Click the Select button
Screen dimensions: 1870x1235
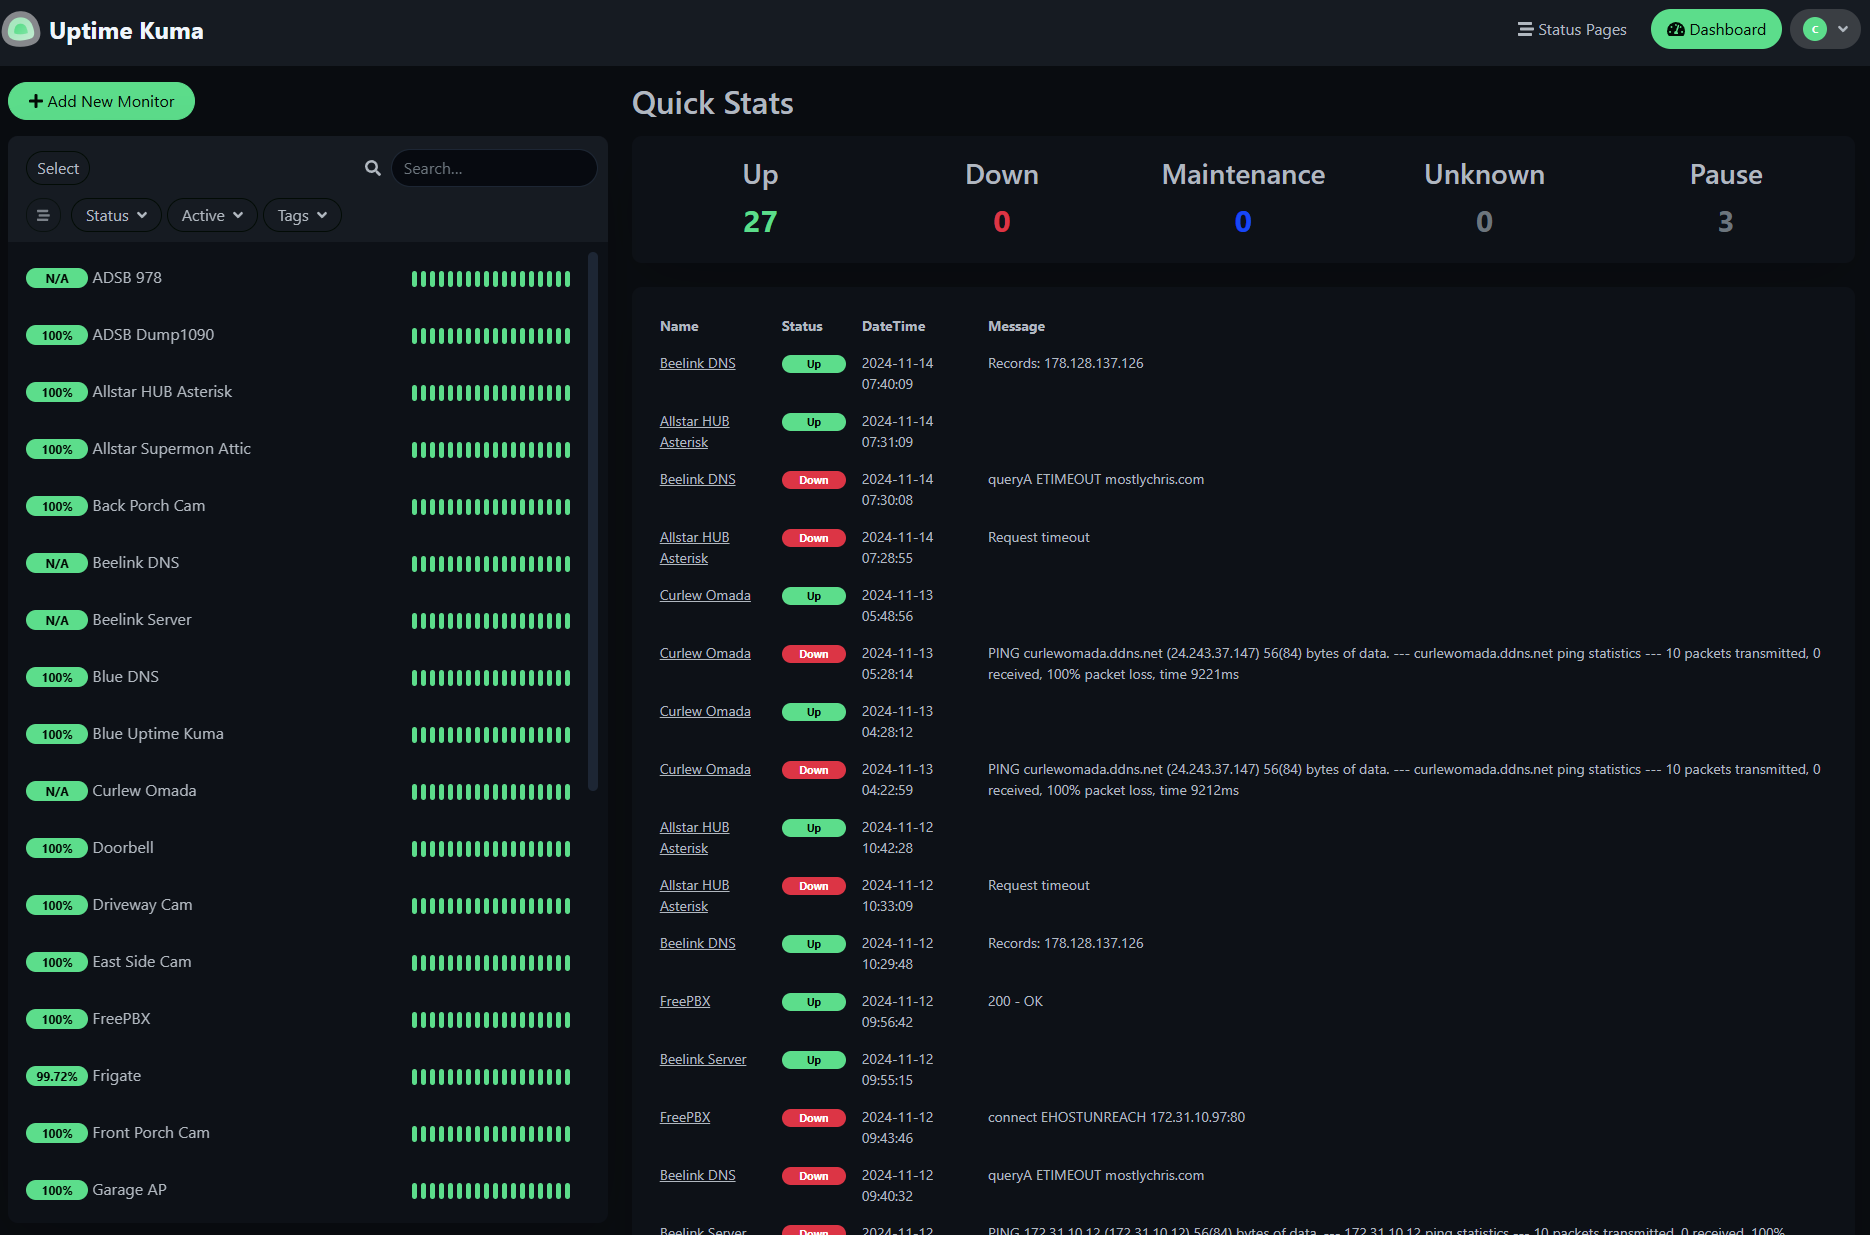pyautogui.click(x=58, y=168)
